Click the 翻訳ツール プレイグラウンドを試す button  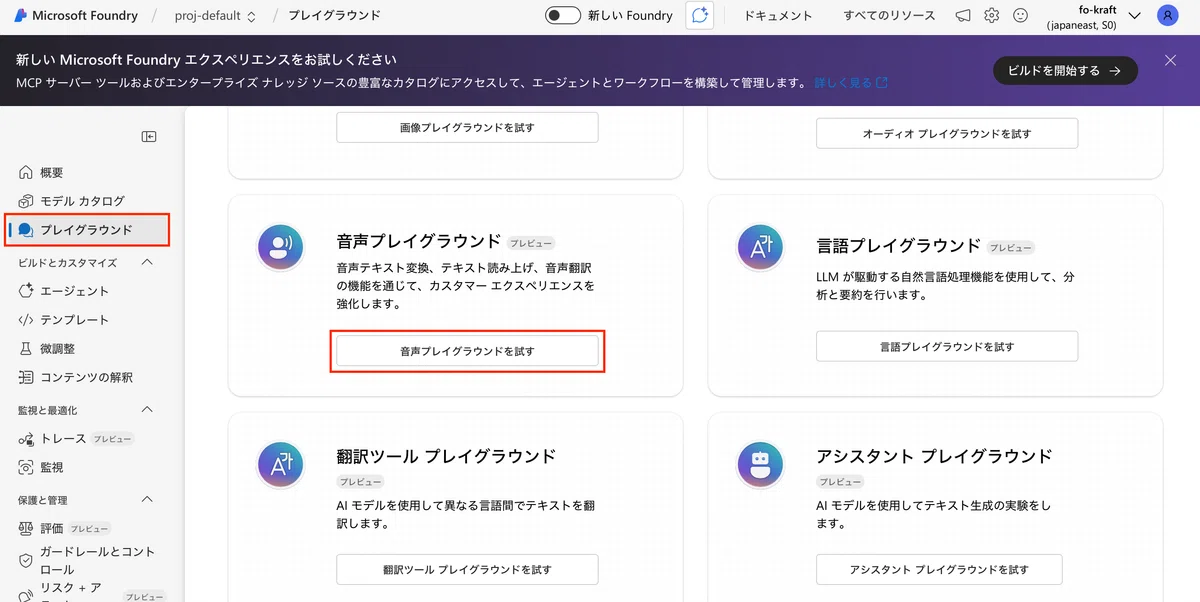click(x=467, y=569)
